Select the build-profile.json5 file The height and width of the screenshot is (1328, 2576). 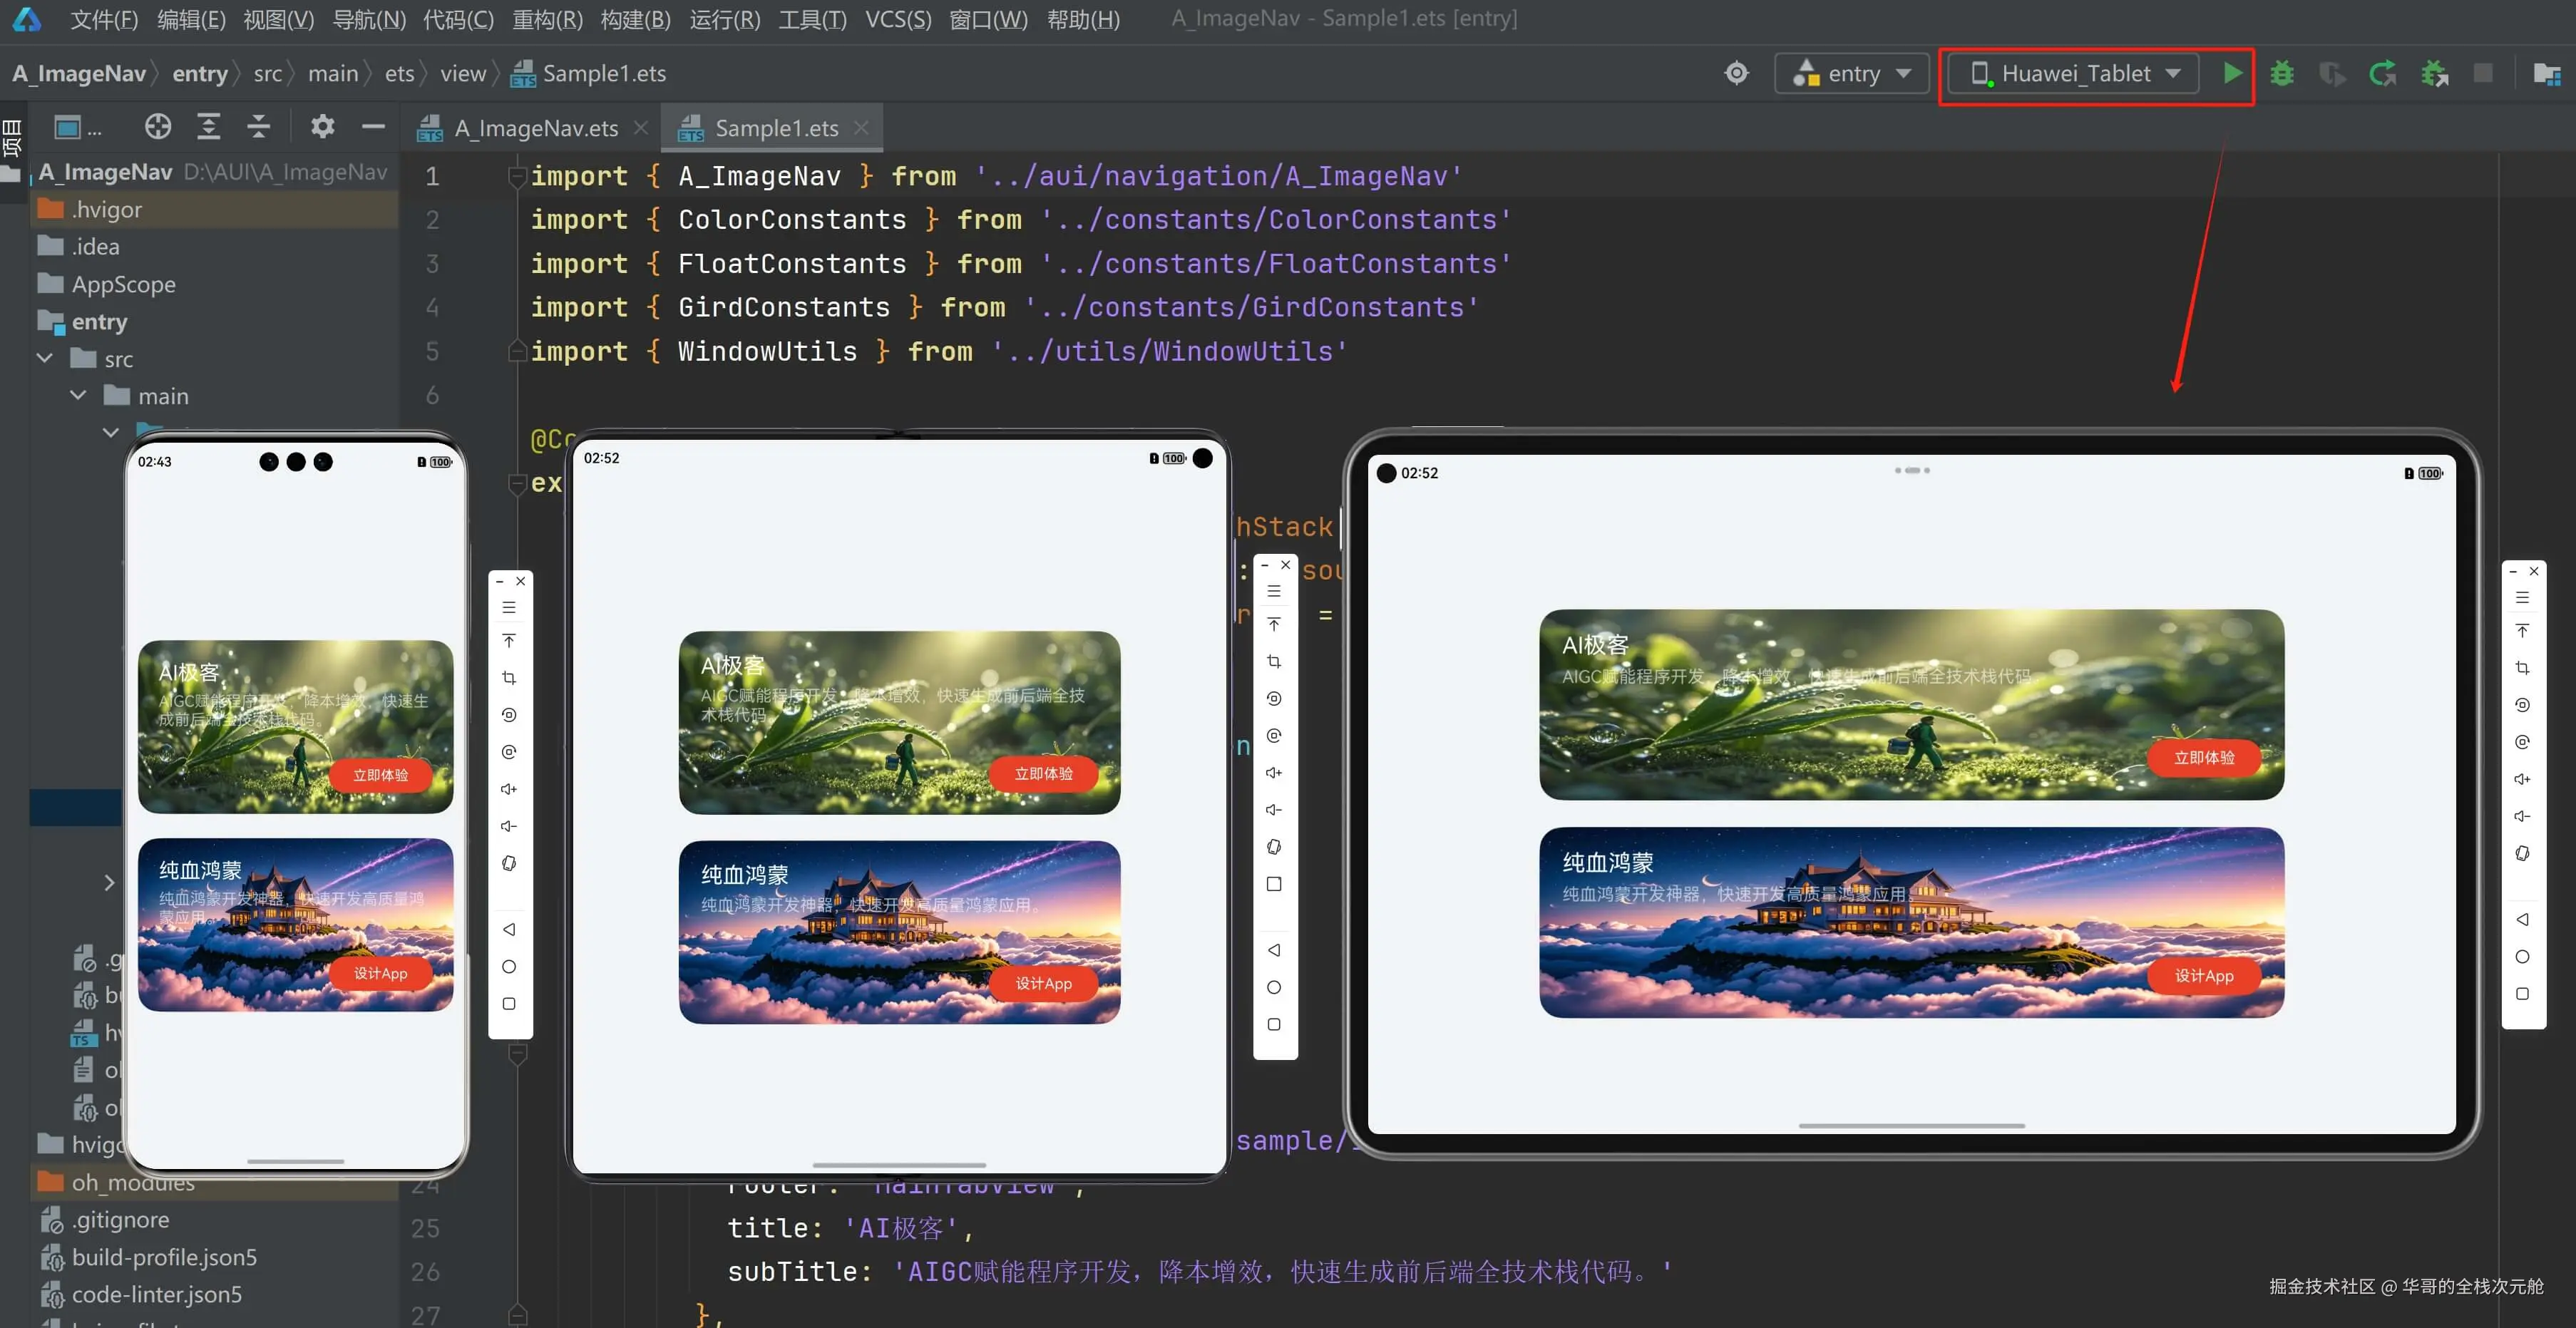[x=164, y=1257]
